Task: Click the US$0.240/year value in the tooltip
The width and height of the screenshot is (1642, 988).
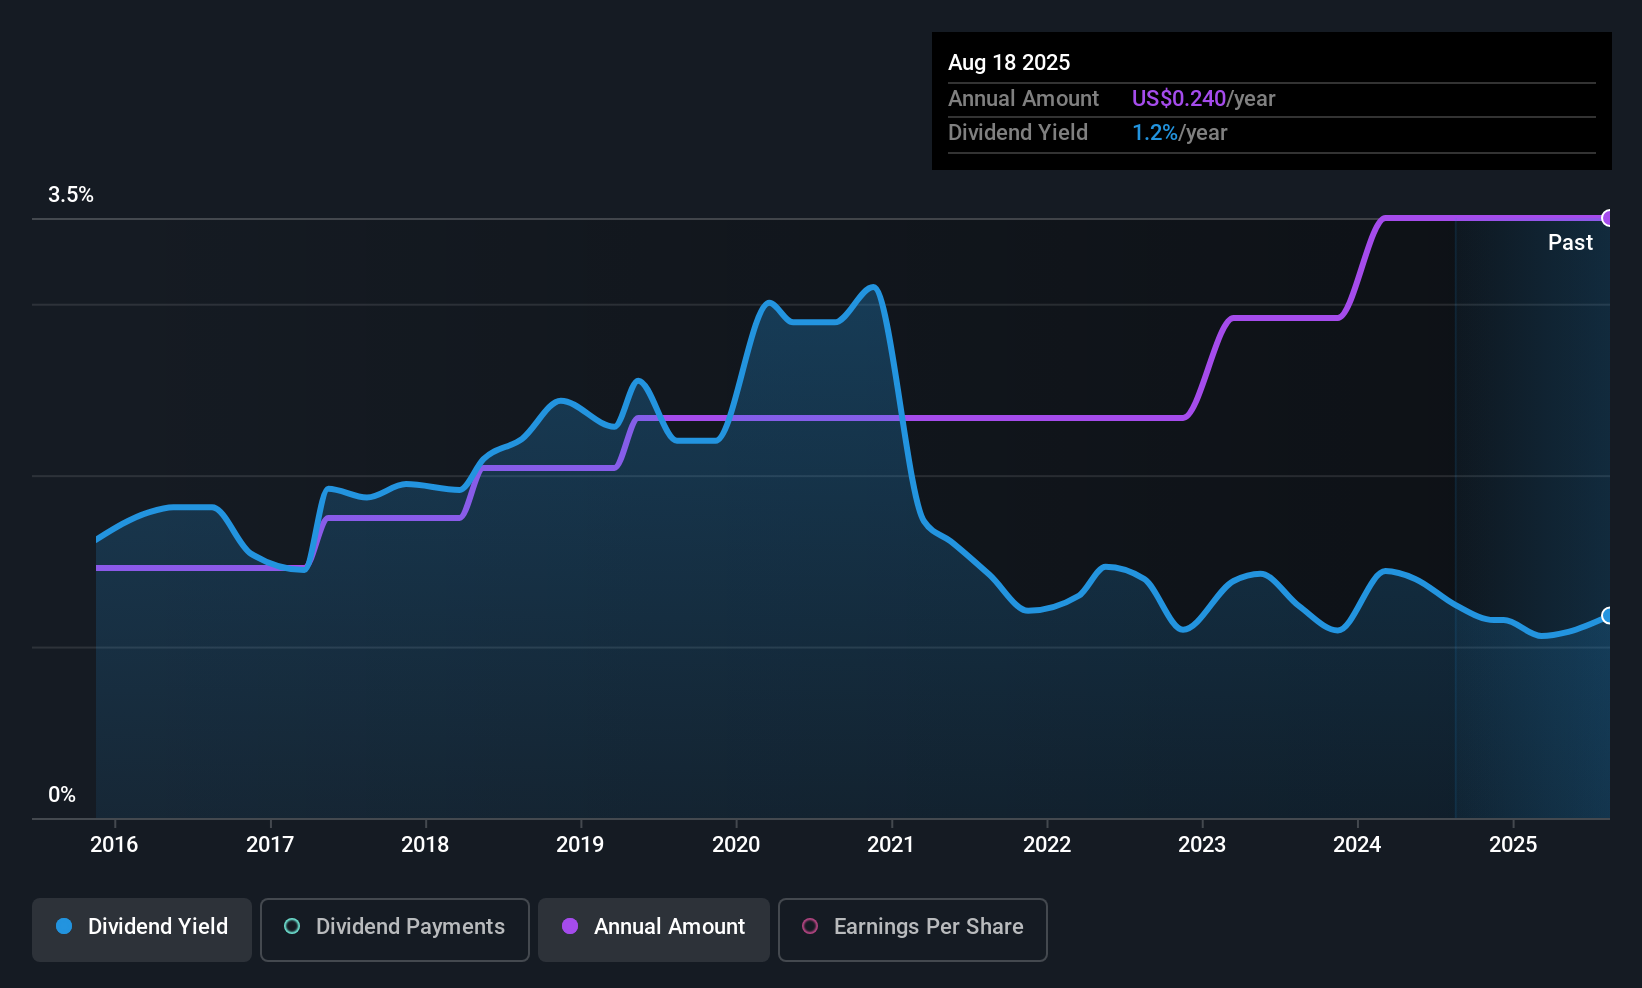Action: (x=1203, y=99)
